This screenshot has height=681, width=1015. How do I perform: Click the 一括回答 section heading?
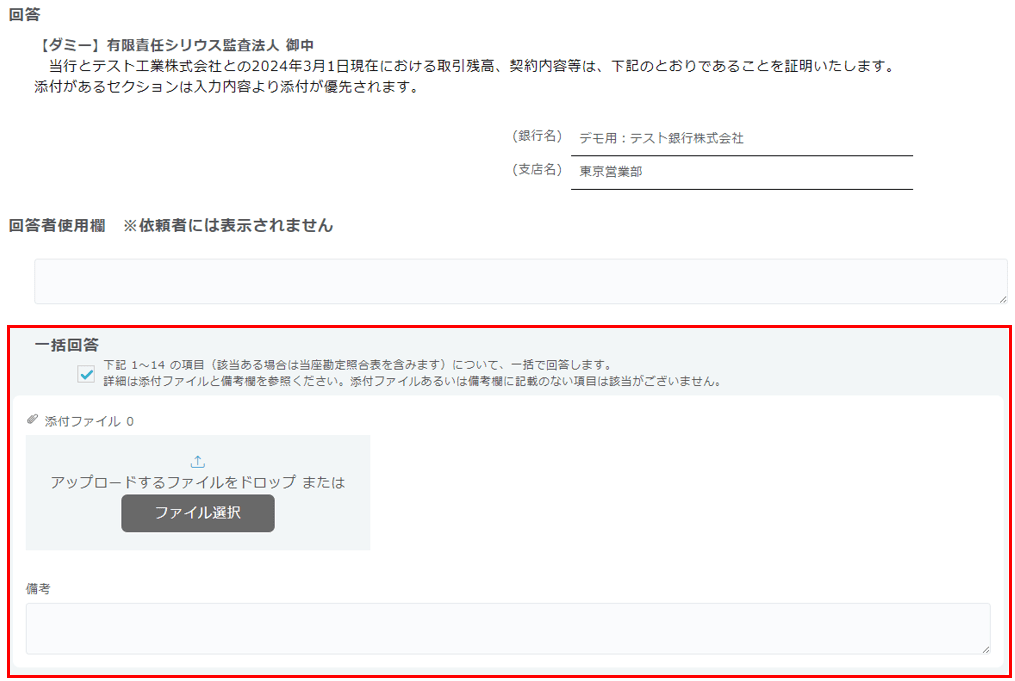tap(66, 345)
